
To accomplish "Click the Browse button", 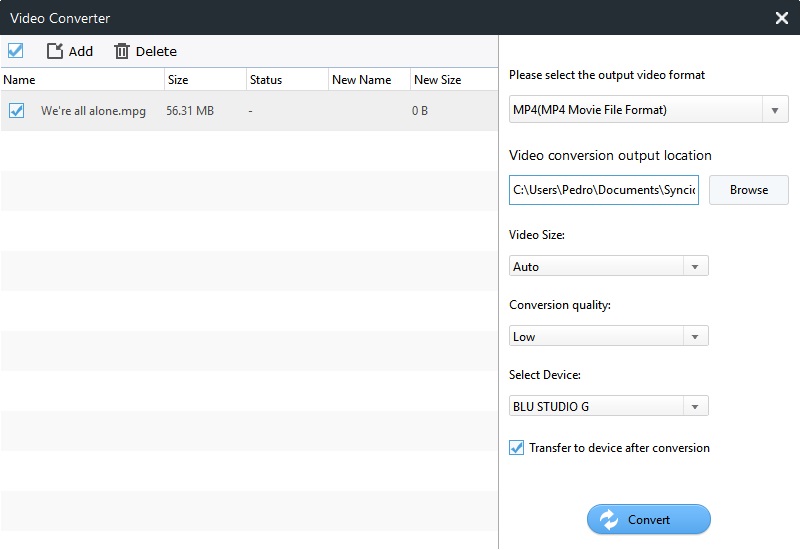I will point(748,190).
